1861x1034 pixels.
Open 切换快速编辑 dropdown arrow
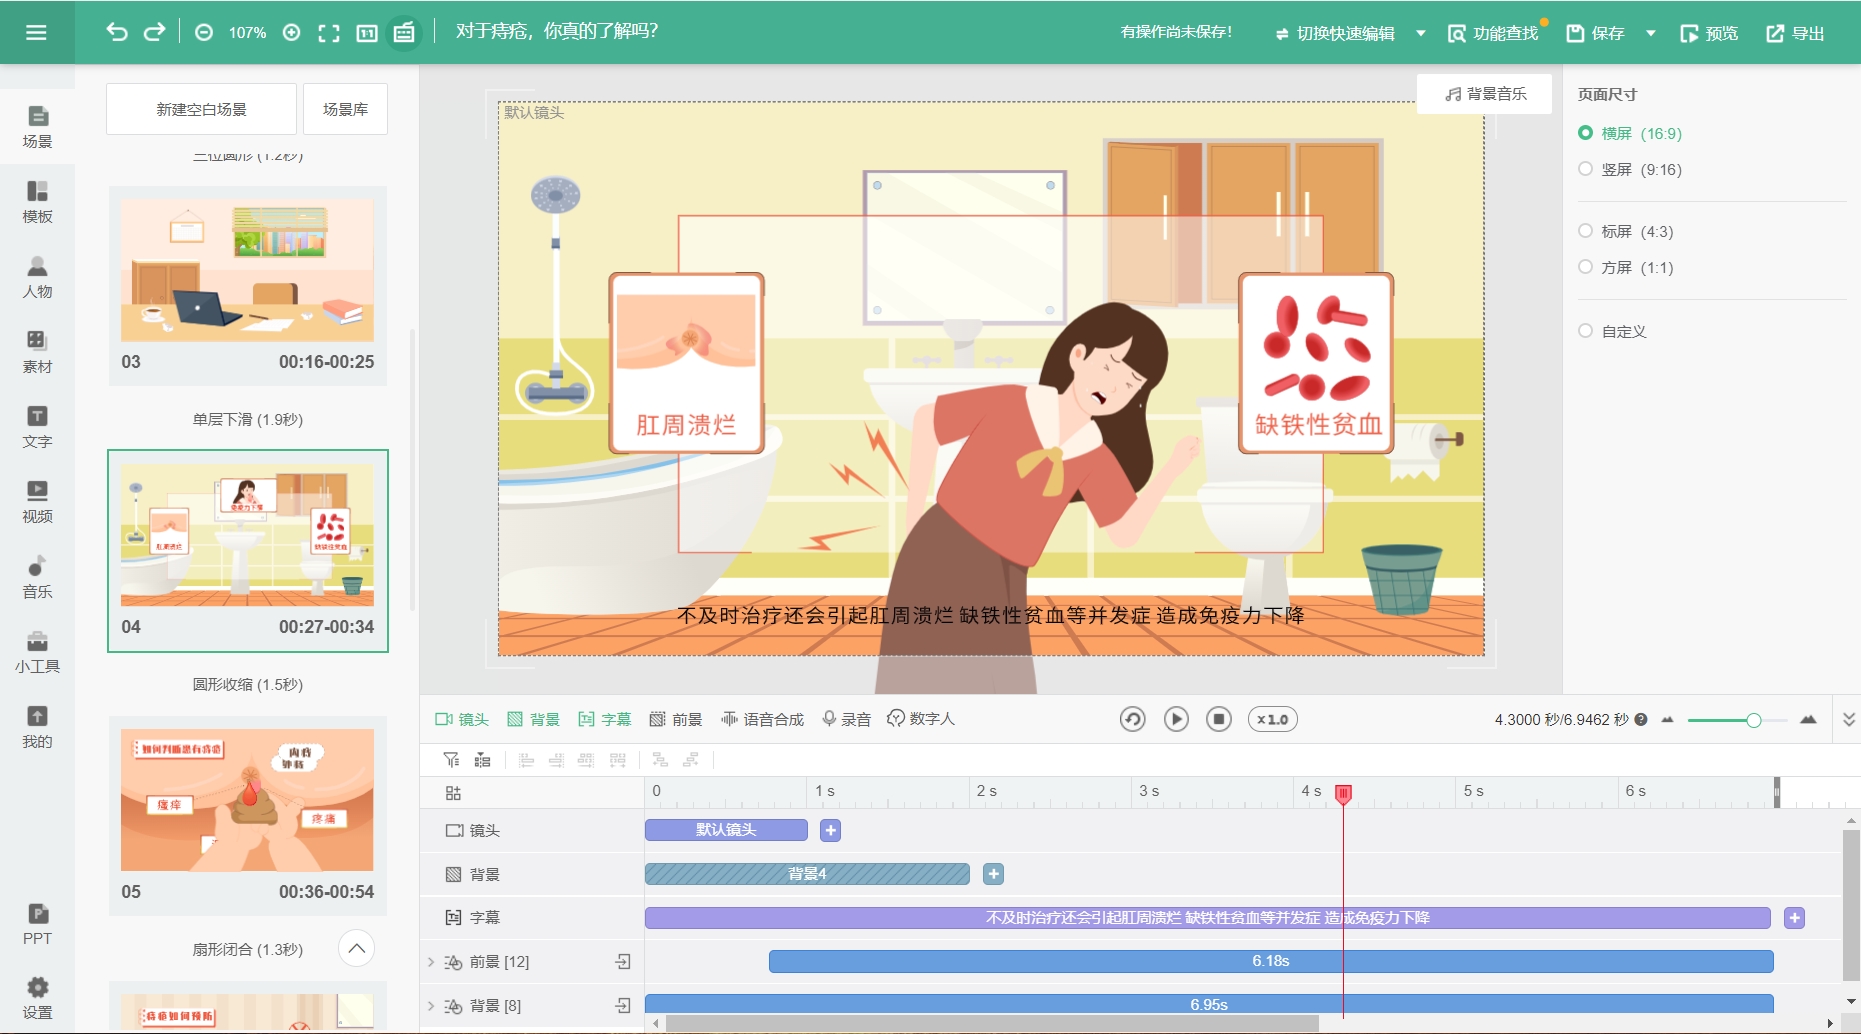tap(1420, 33)
